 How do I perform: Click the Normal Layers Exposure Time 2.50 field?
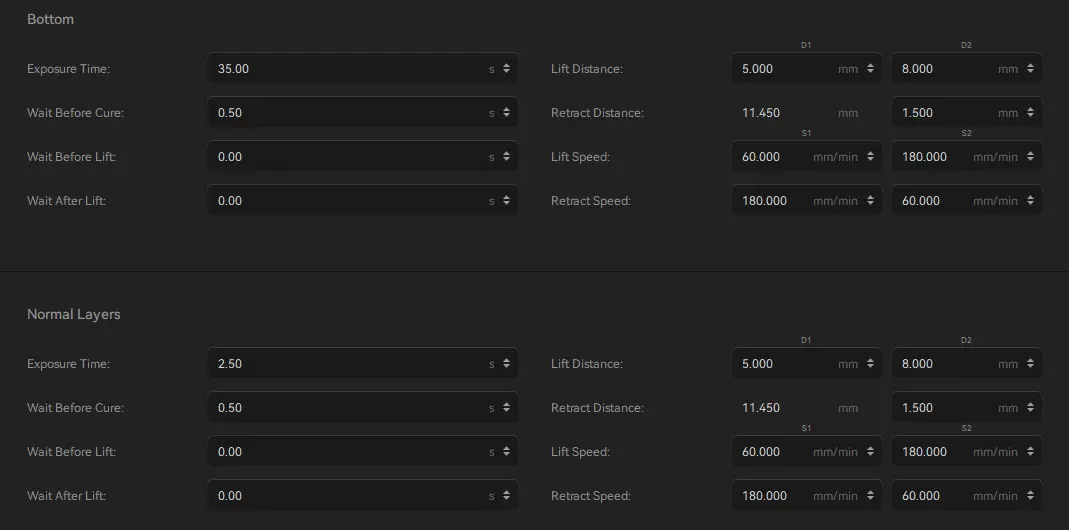[x=363, y=364]
